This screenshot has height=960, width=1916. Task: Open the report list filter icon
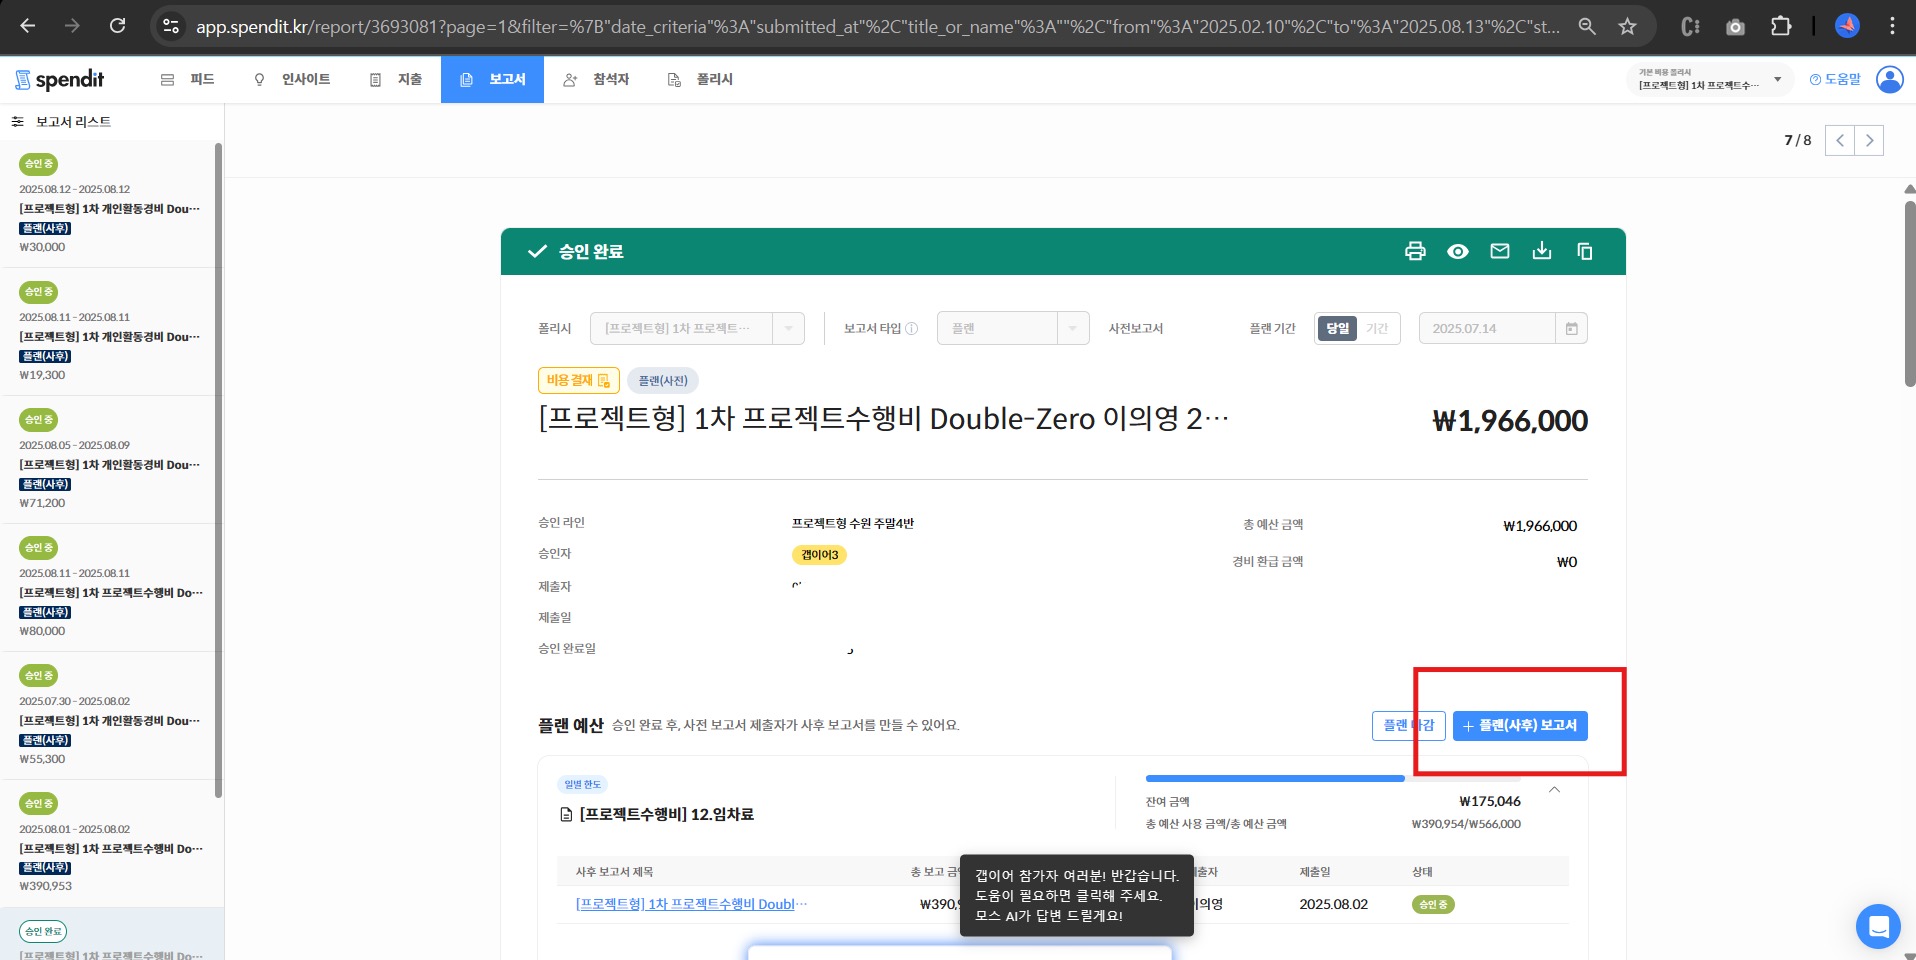point(17,121)
